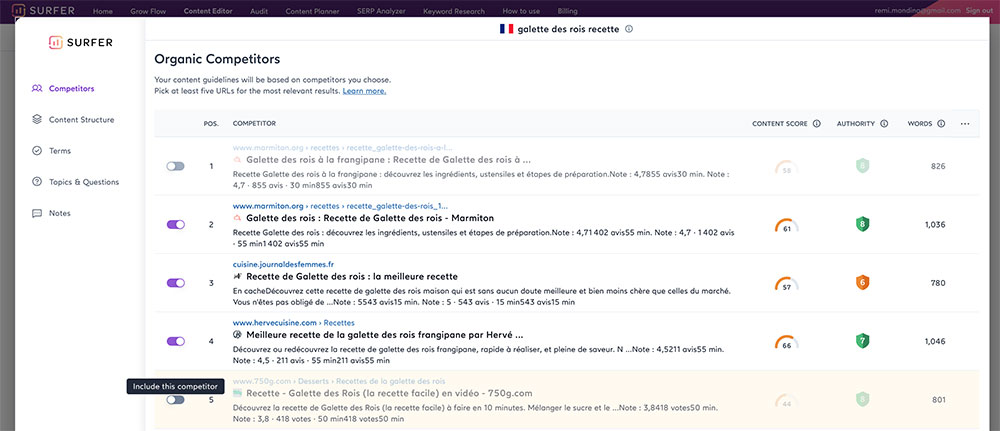Click the Content Structure layers icon
The width and height of the screenshot is (1000, 431).
coord(37,119)
